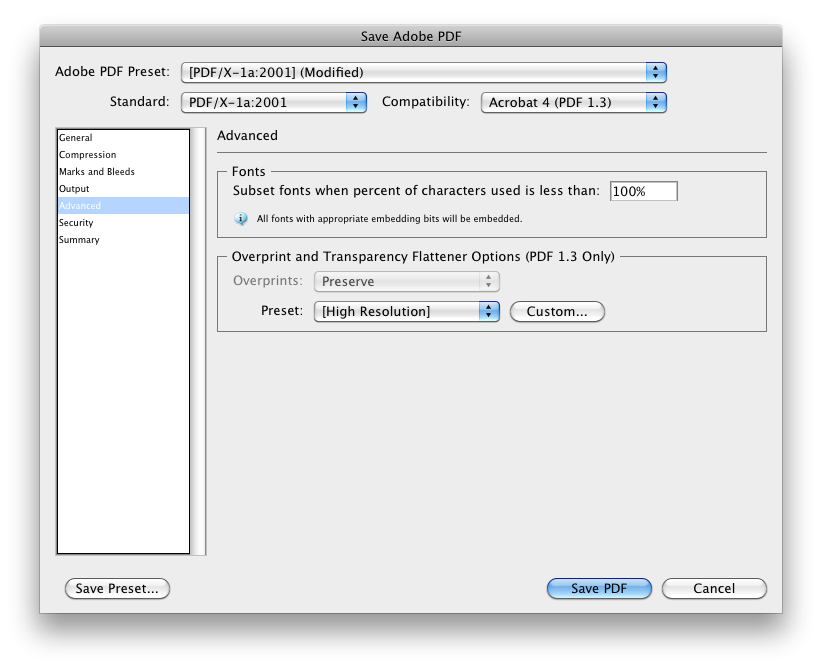Select Marks and Bleeds category
This screenshot has width=822, height=668.
[123, 171]
